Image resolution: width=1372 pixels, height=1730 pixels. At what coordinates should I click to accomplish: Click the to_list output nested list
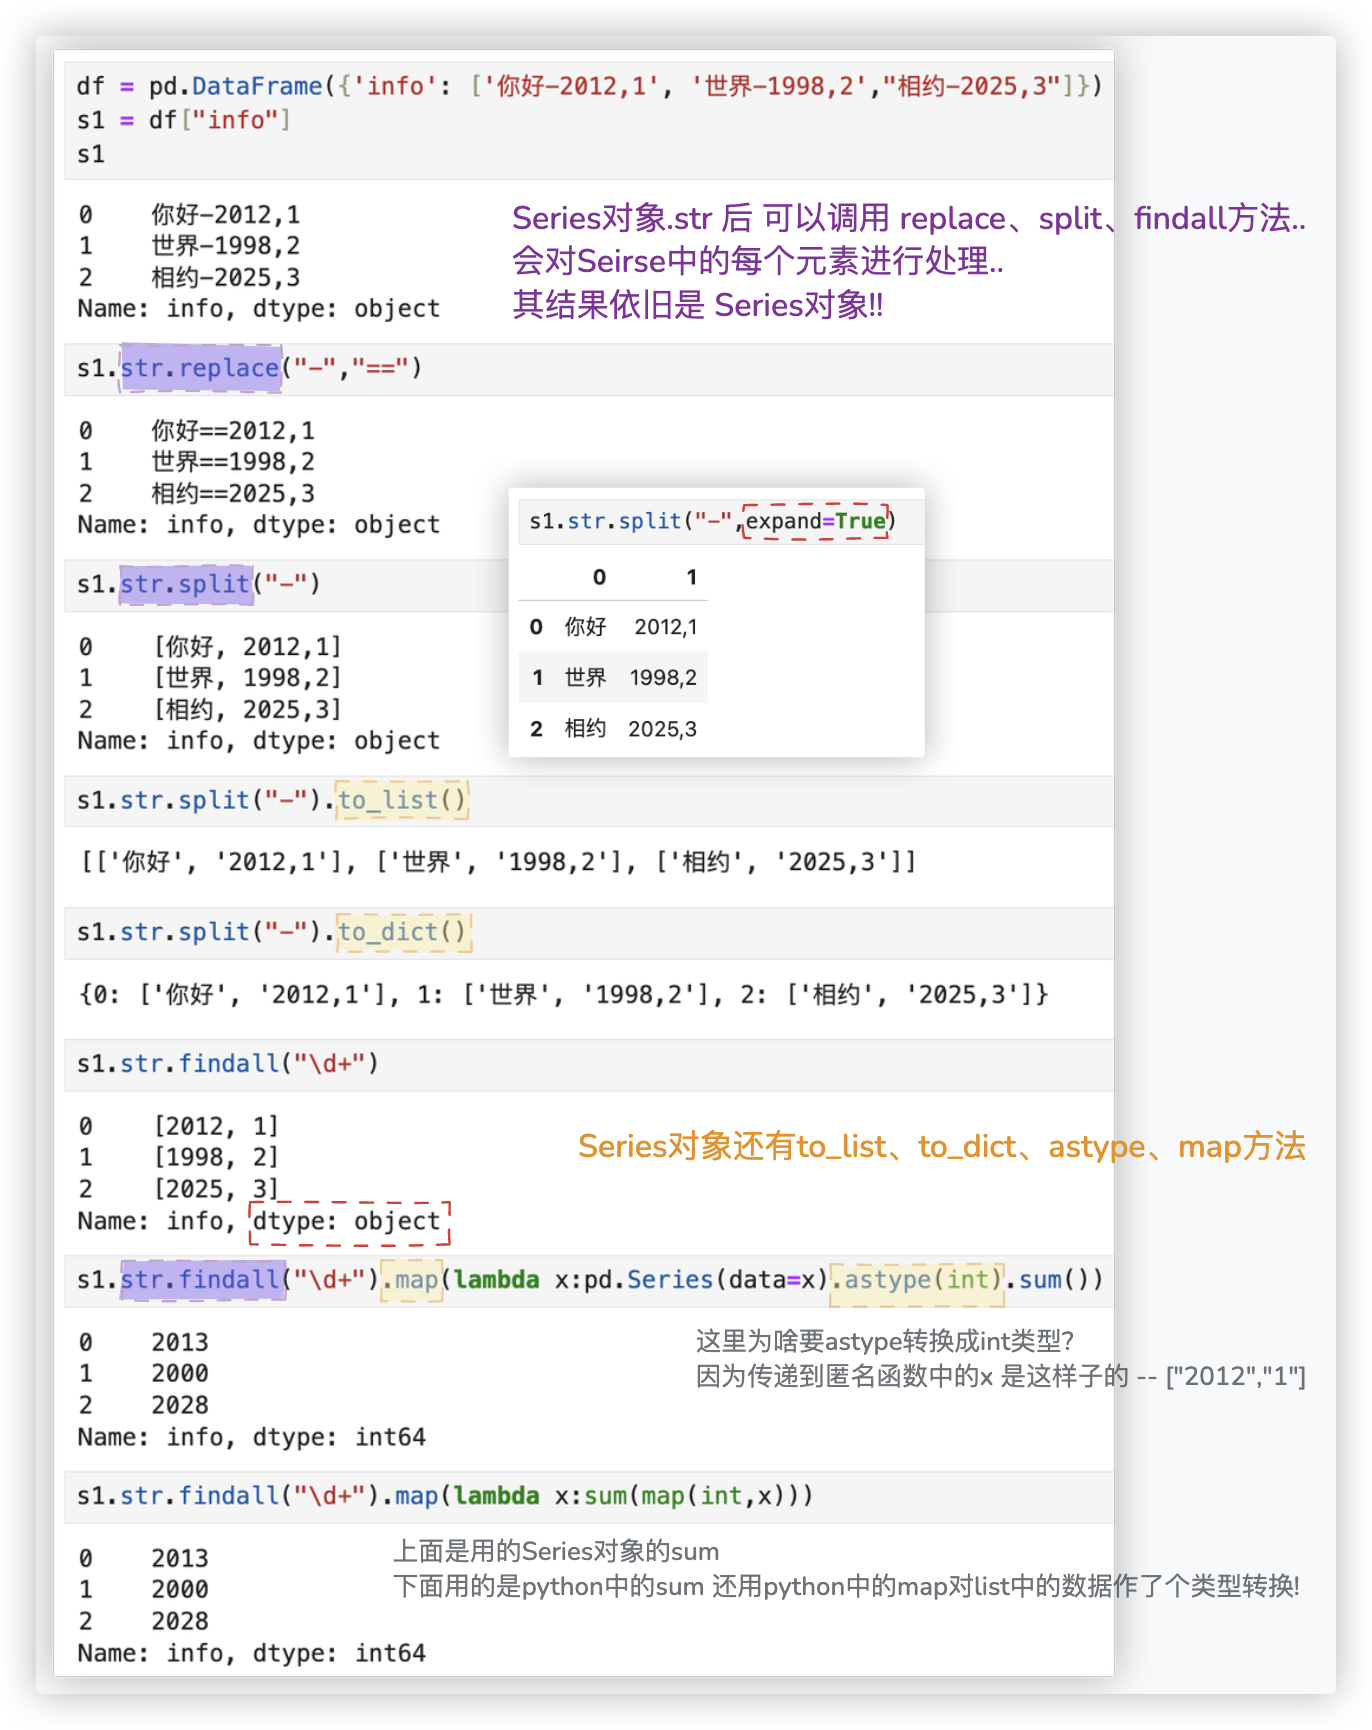pyautogui.click(x=498, y=862)
